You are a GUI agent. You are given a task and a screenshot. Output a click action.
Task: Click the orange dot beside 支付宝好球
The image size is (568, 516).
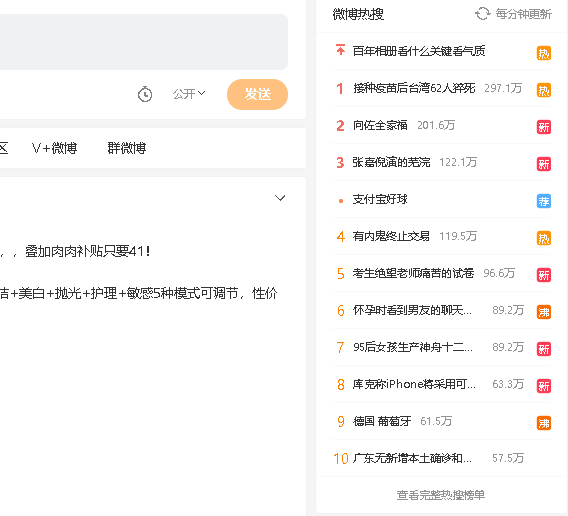coord(341,201)
